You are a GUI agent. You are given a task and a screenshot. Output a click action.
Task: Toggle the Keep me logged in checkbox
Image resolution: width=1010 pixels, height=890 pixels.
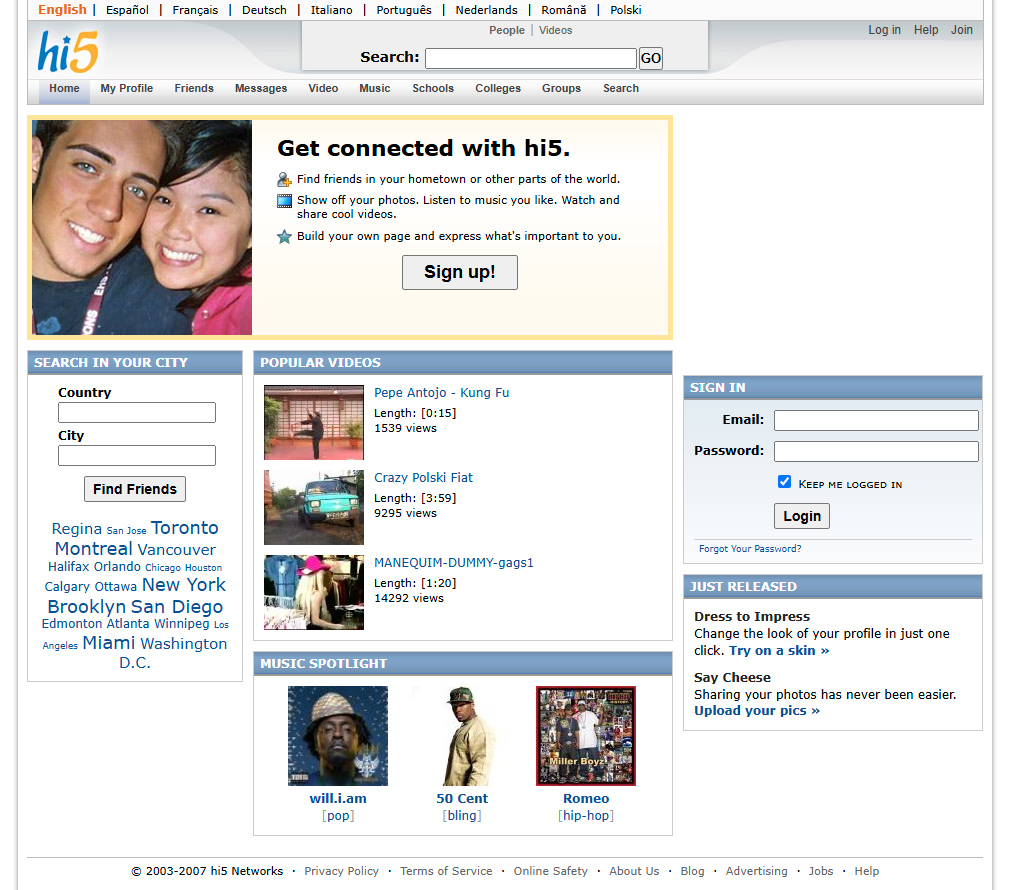784,482
